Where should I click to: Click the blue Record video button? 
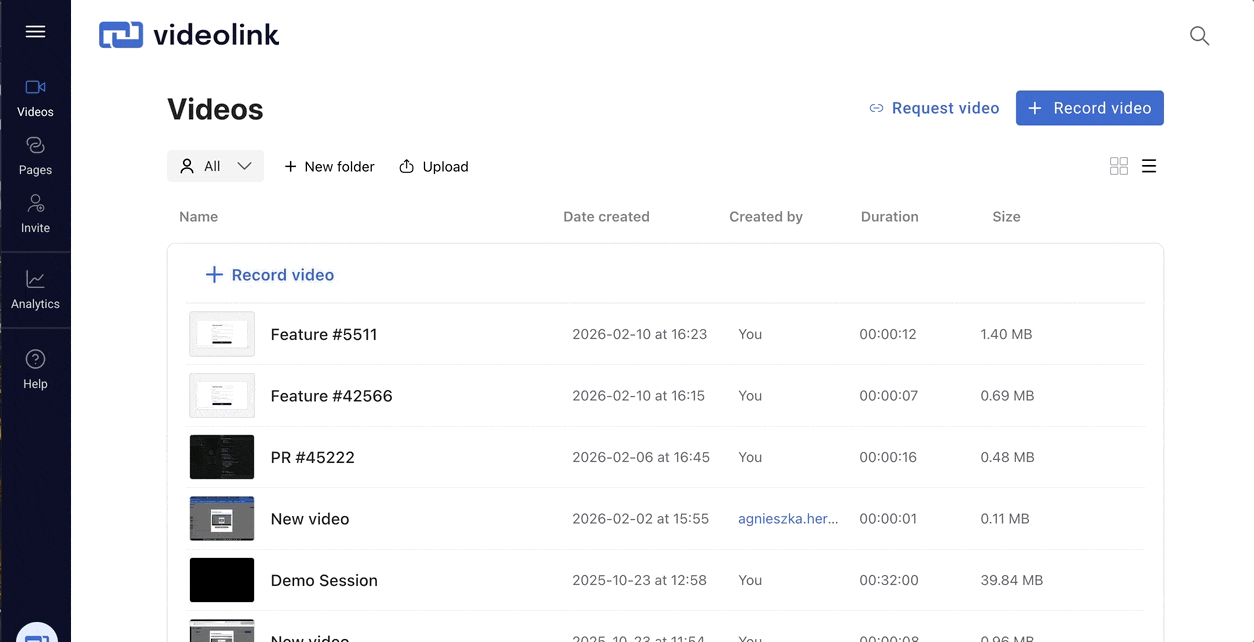[1089, 108]
